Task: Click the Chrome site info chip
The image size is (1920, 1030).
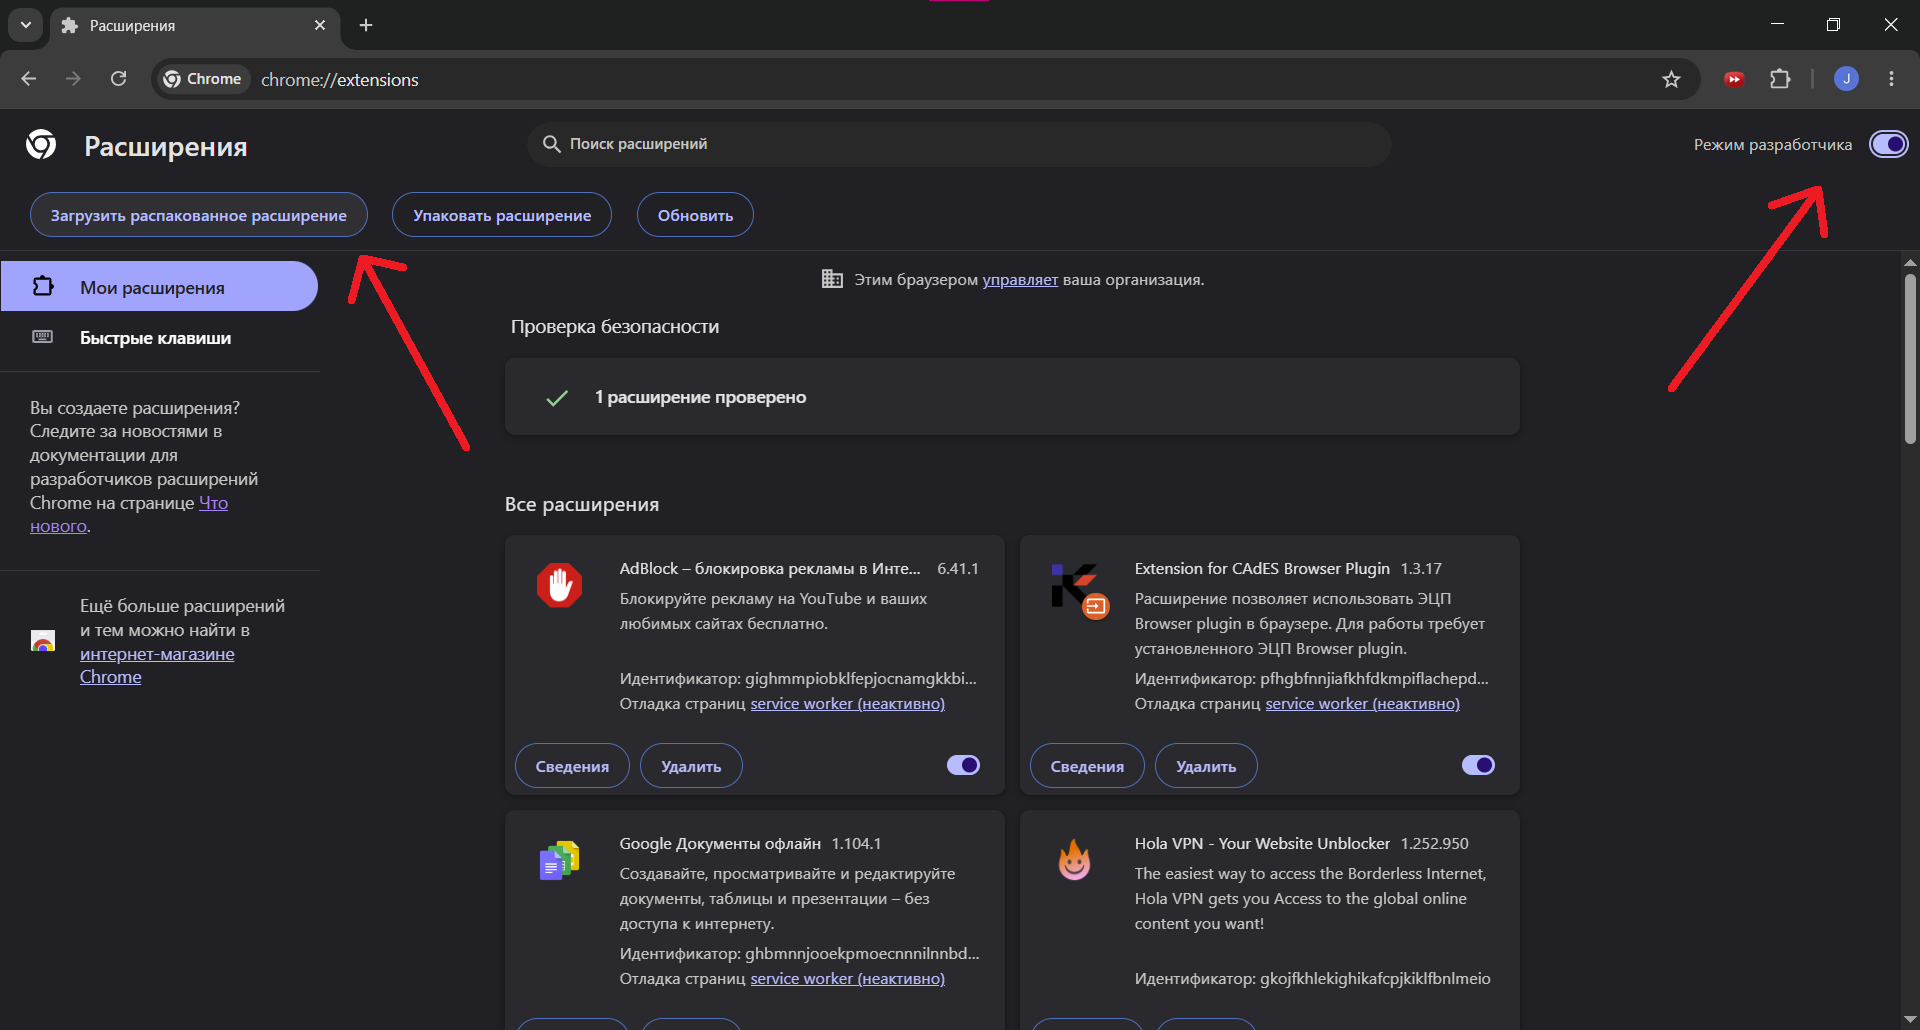Action: pos(202,79)
